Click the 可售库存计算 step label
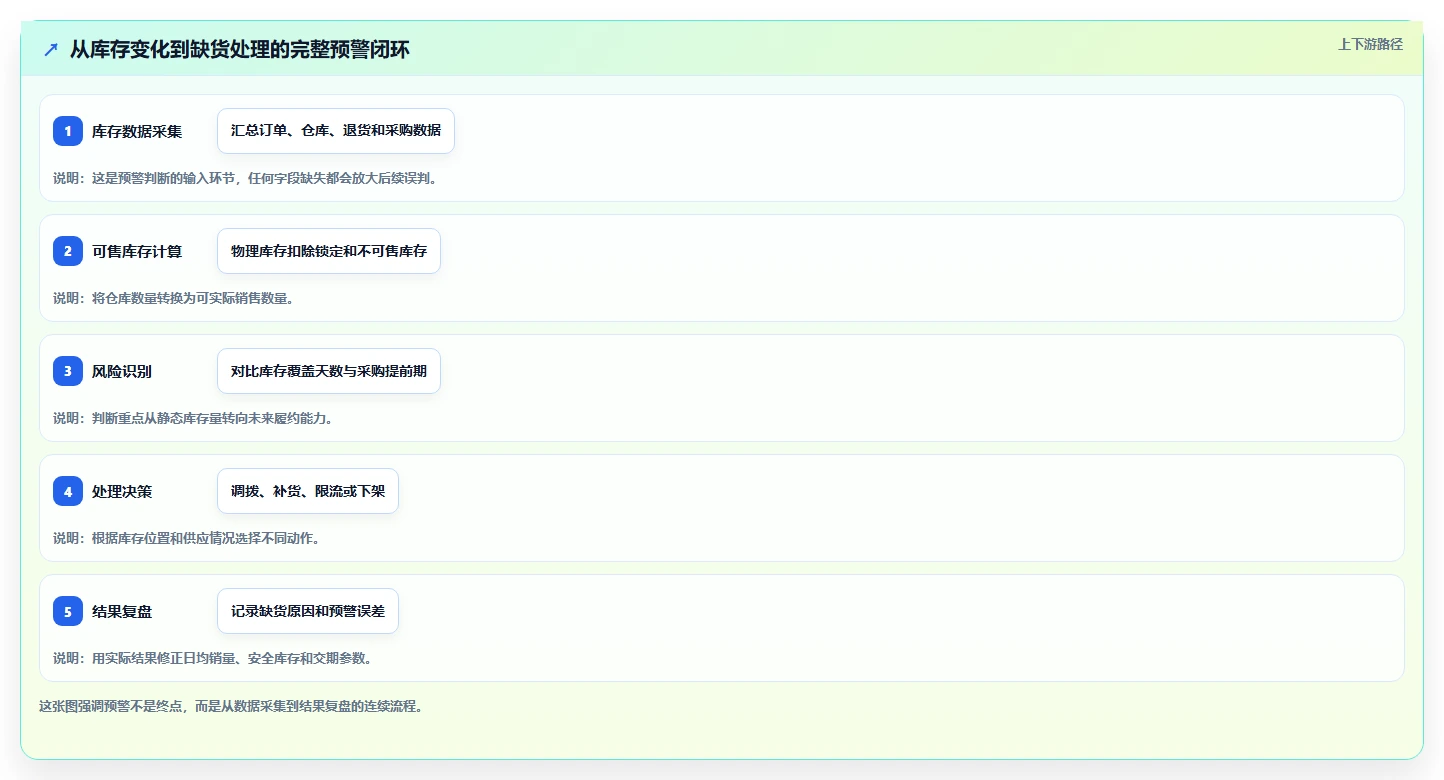 137,251
